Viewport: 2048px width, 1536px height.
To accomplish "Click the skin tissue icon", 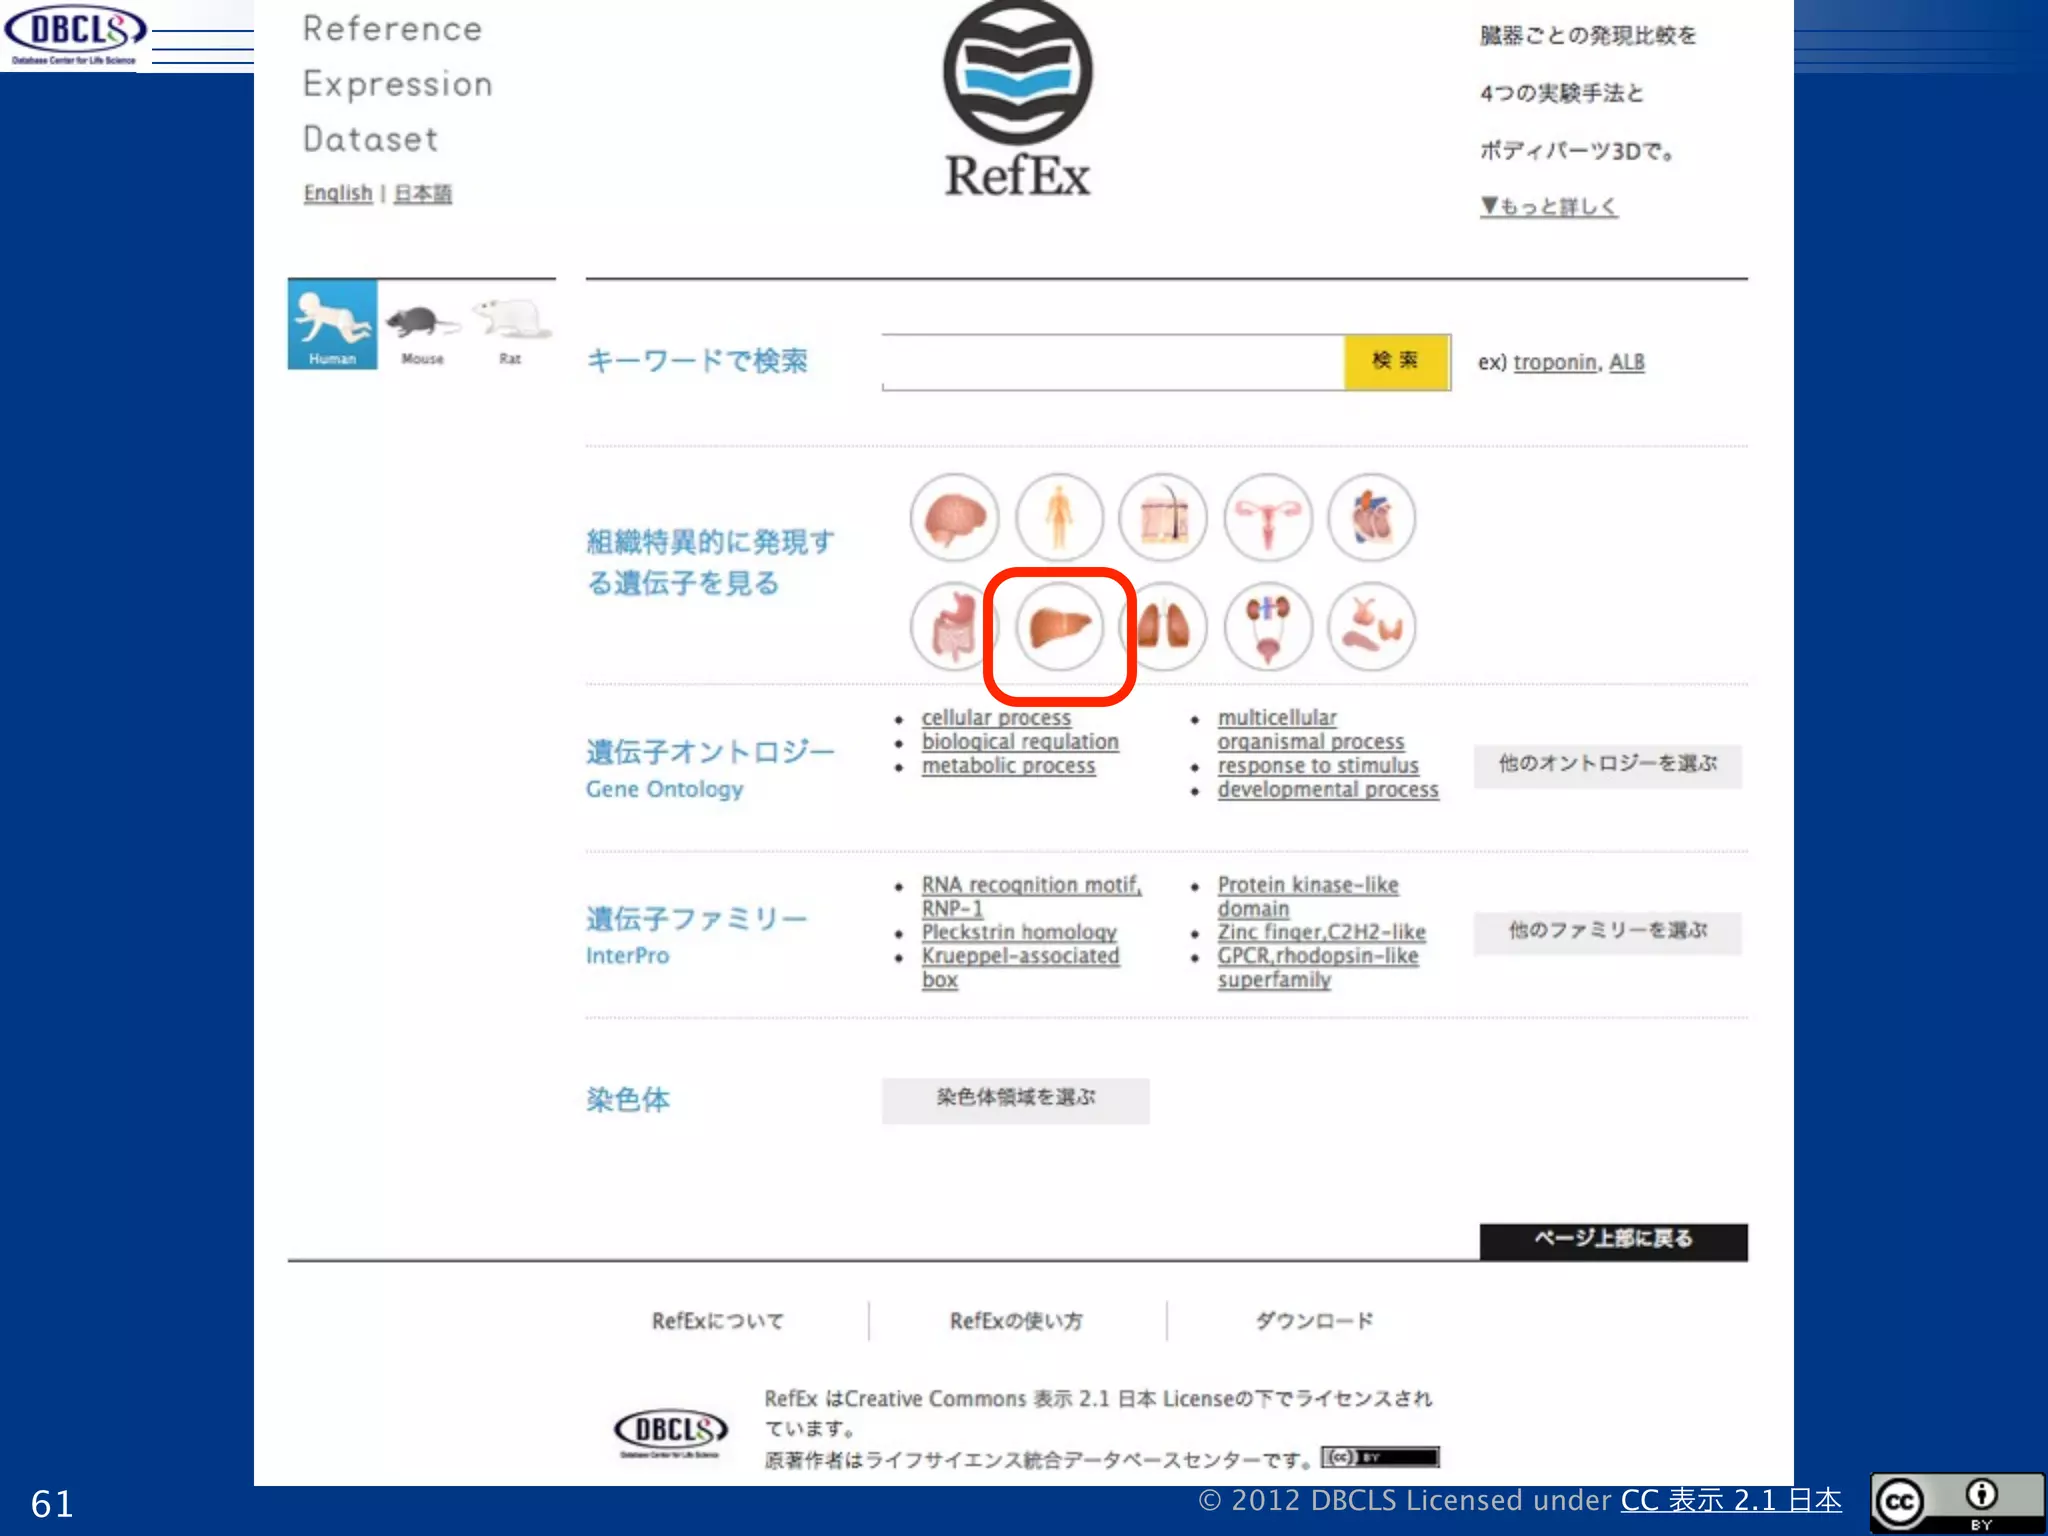I will pos(1163,518).
